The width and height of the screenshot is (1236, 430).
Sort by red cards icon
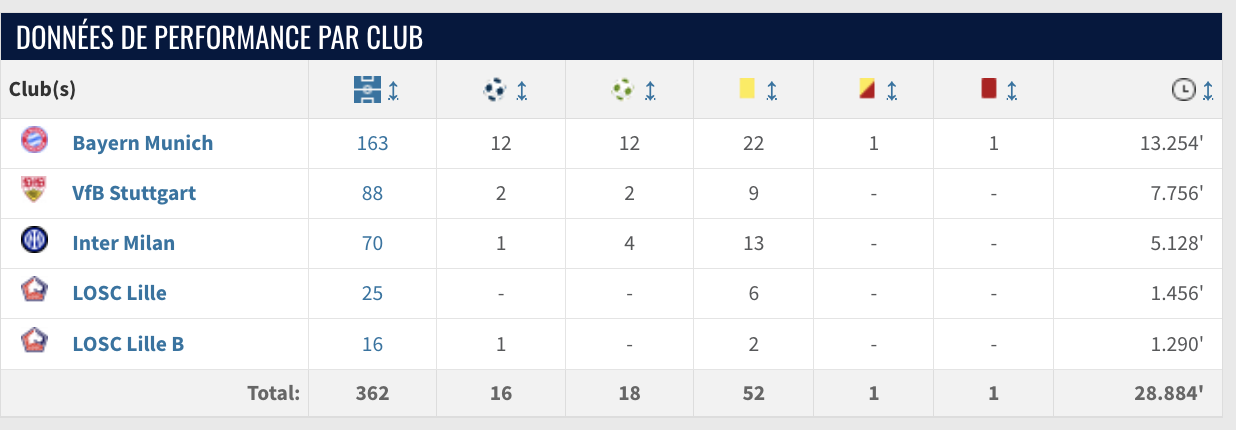[x=989, y=90]
